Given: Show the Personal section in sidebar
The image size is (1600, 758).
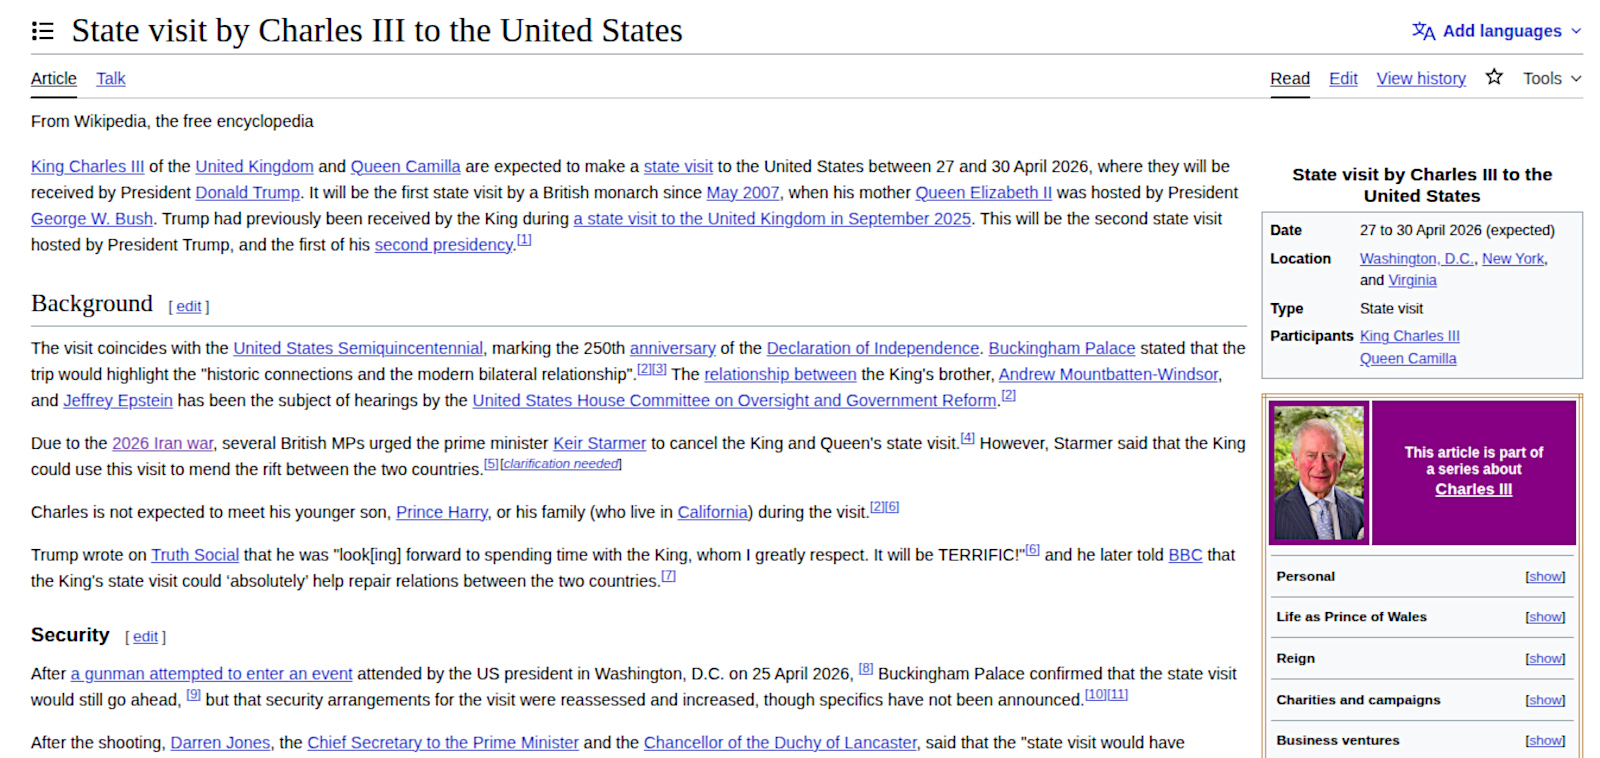Looking at the screenshot, I should [1545, 577].
